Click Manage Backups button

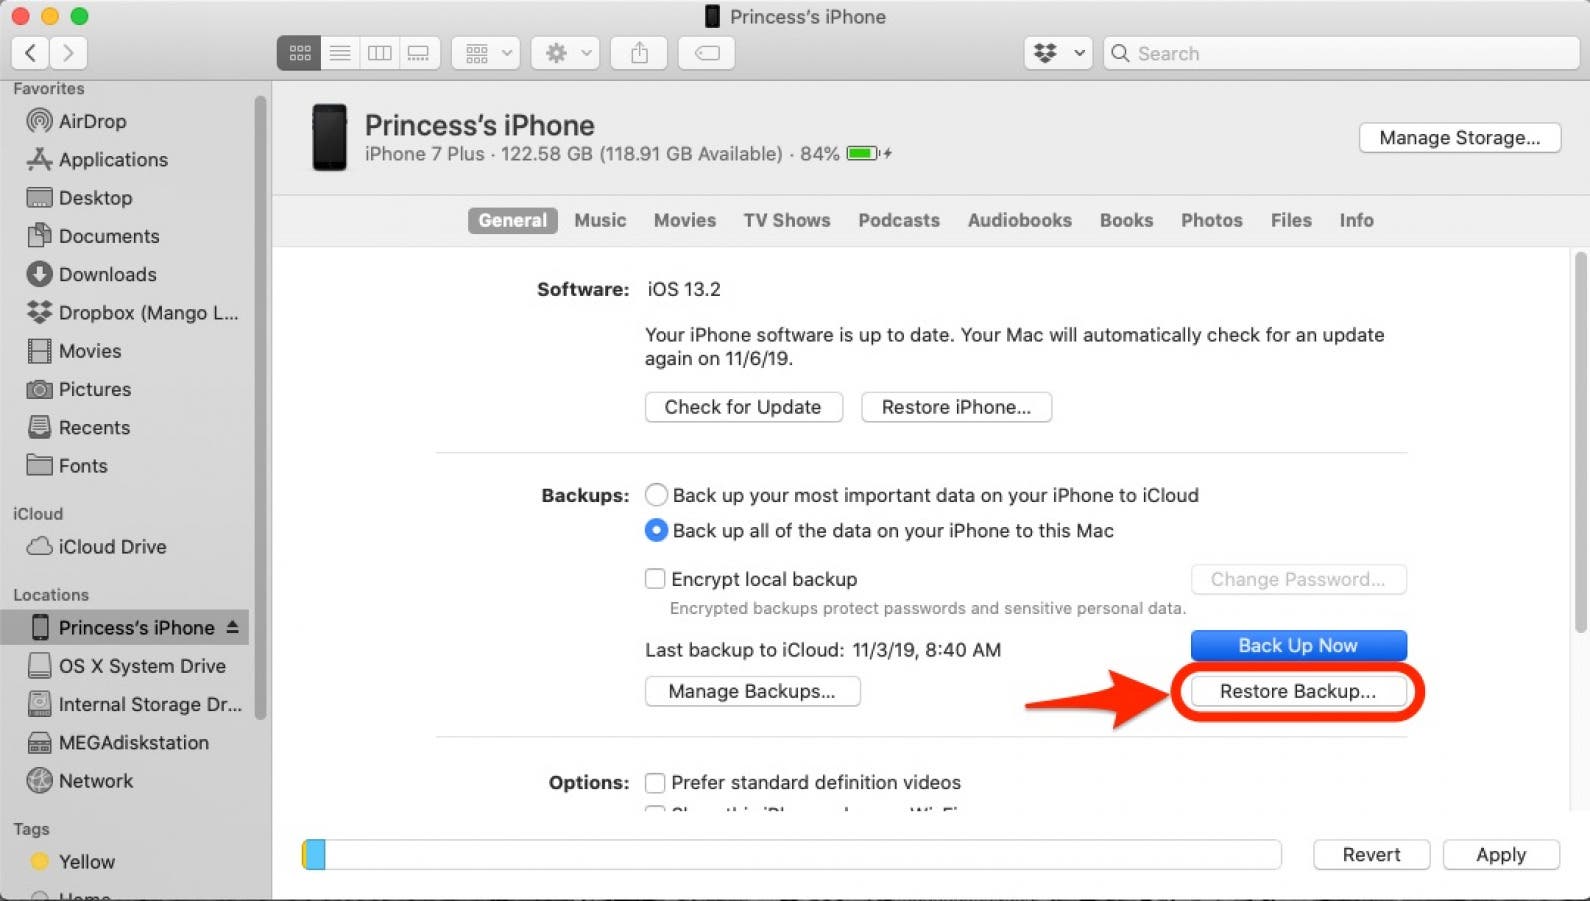tap(752, 691)
